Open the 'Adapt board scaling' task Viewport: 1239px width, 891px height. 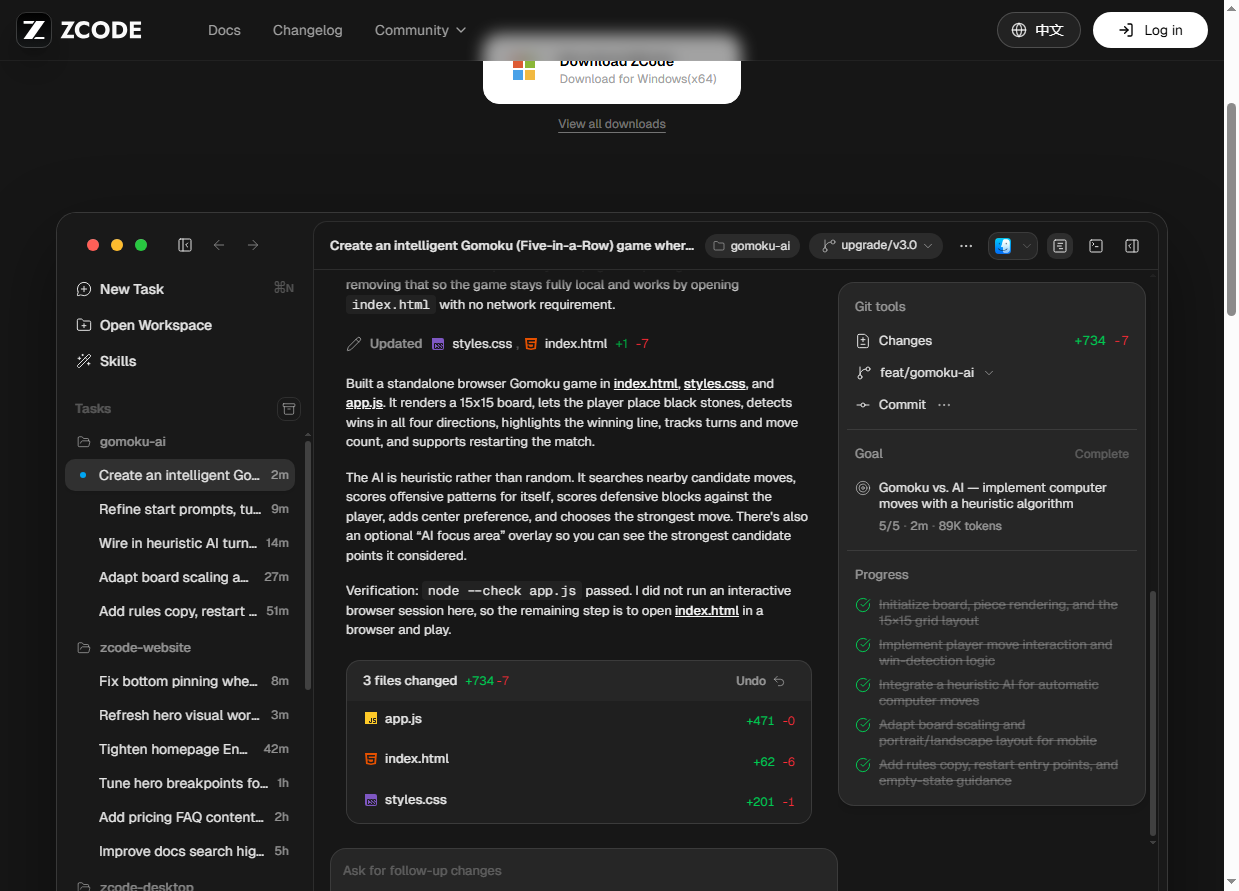click(181, 577)
